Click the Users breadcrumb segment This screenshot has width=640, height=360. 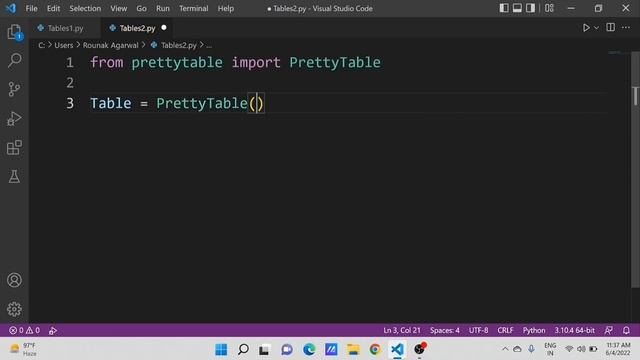(64, 45)
